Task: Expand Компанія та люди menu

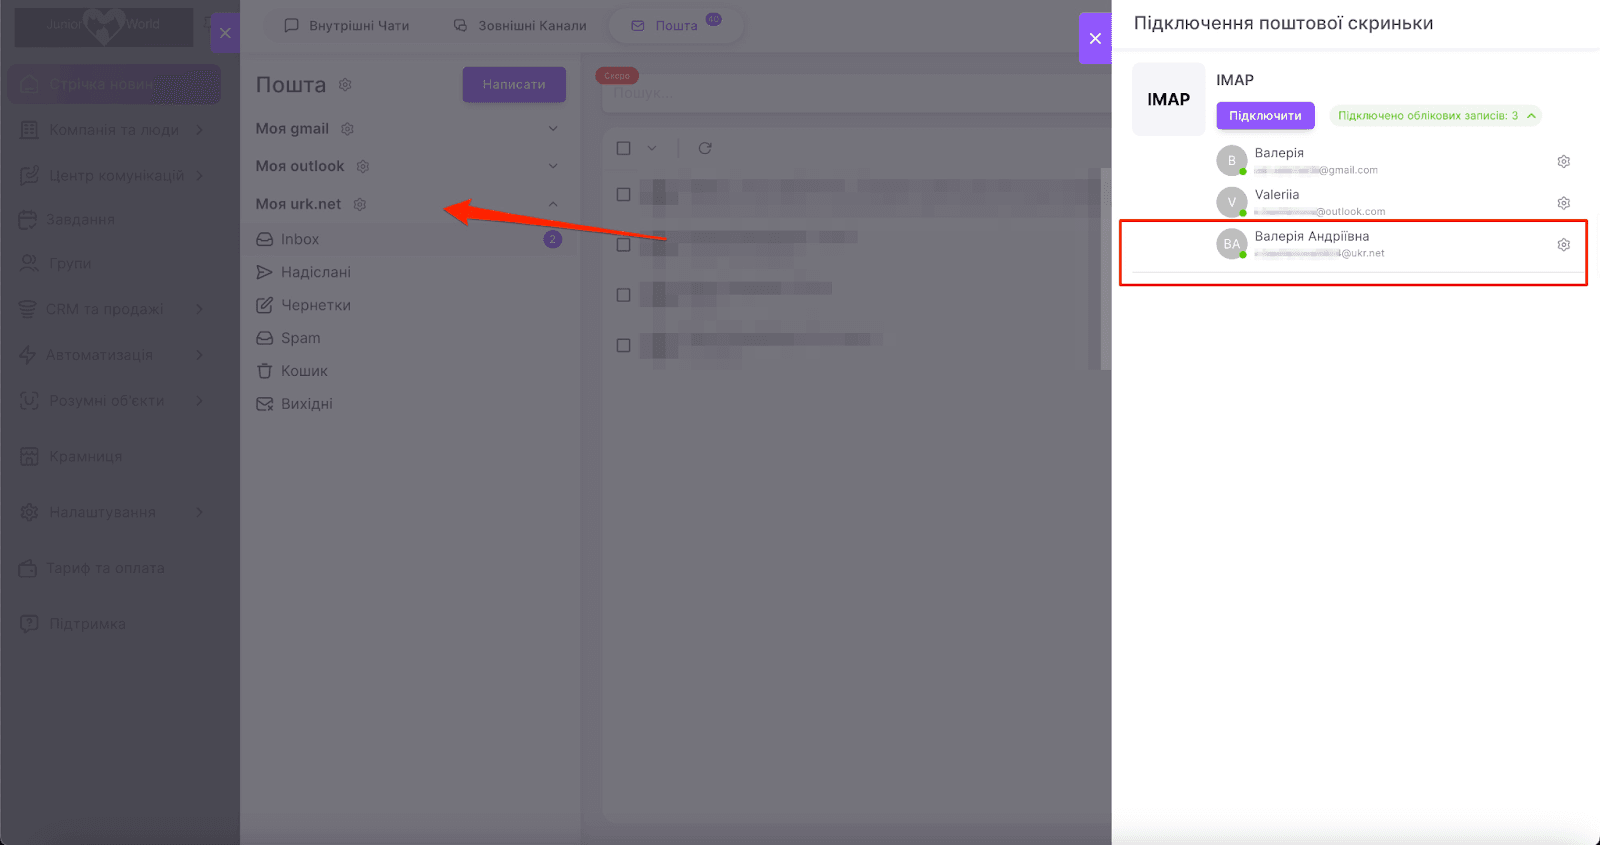Action: (113, 130)
